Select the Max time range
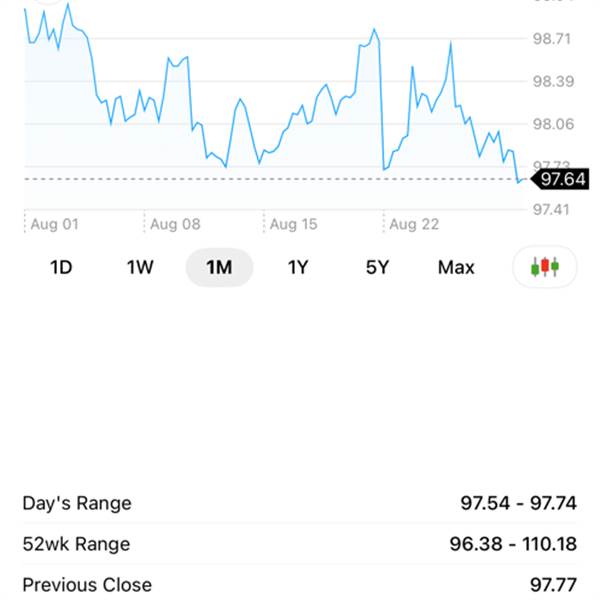Image resolution: width=600 pixels, height=600 pixels. pyautogui.click(x=456, y=267)
